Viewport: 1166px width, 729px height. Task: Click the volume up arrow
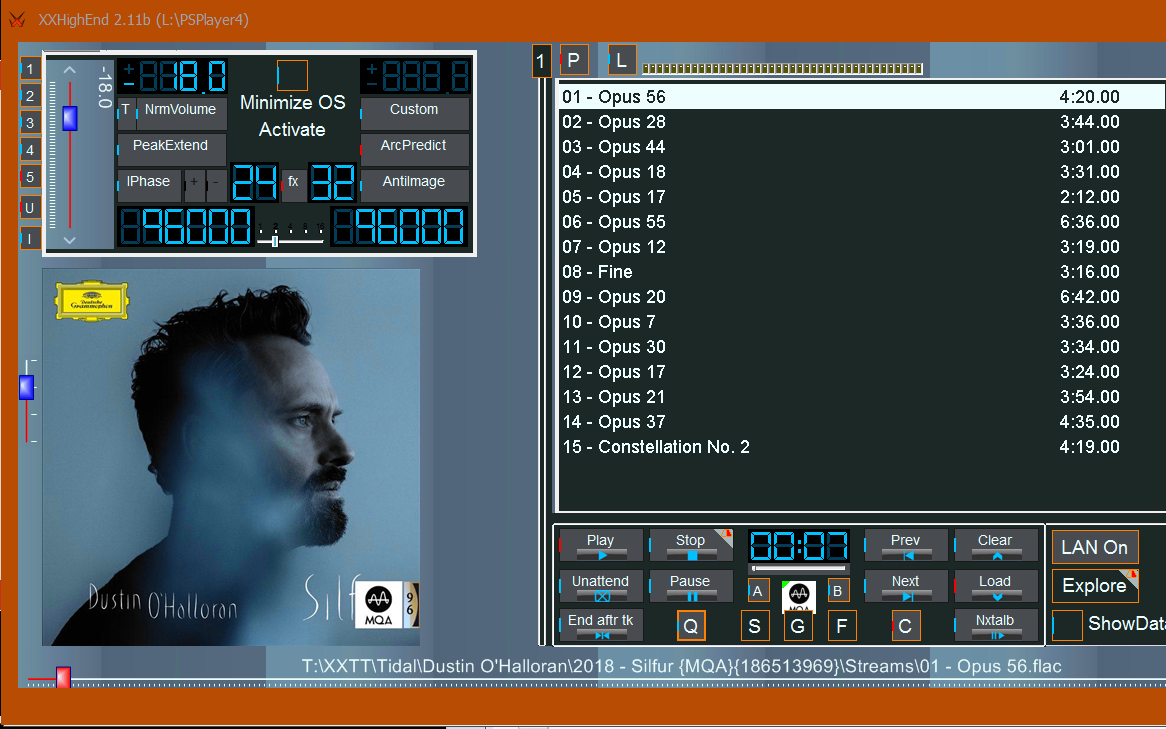(70, 71)
